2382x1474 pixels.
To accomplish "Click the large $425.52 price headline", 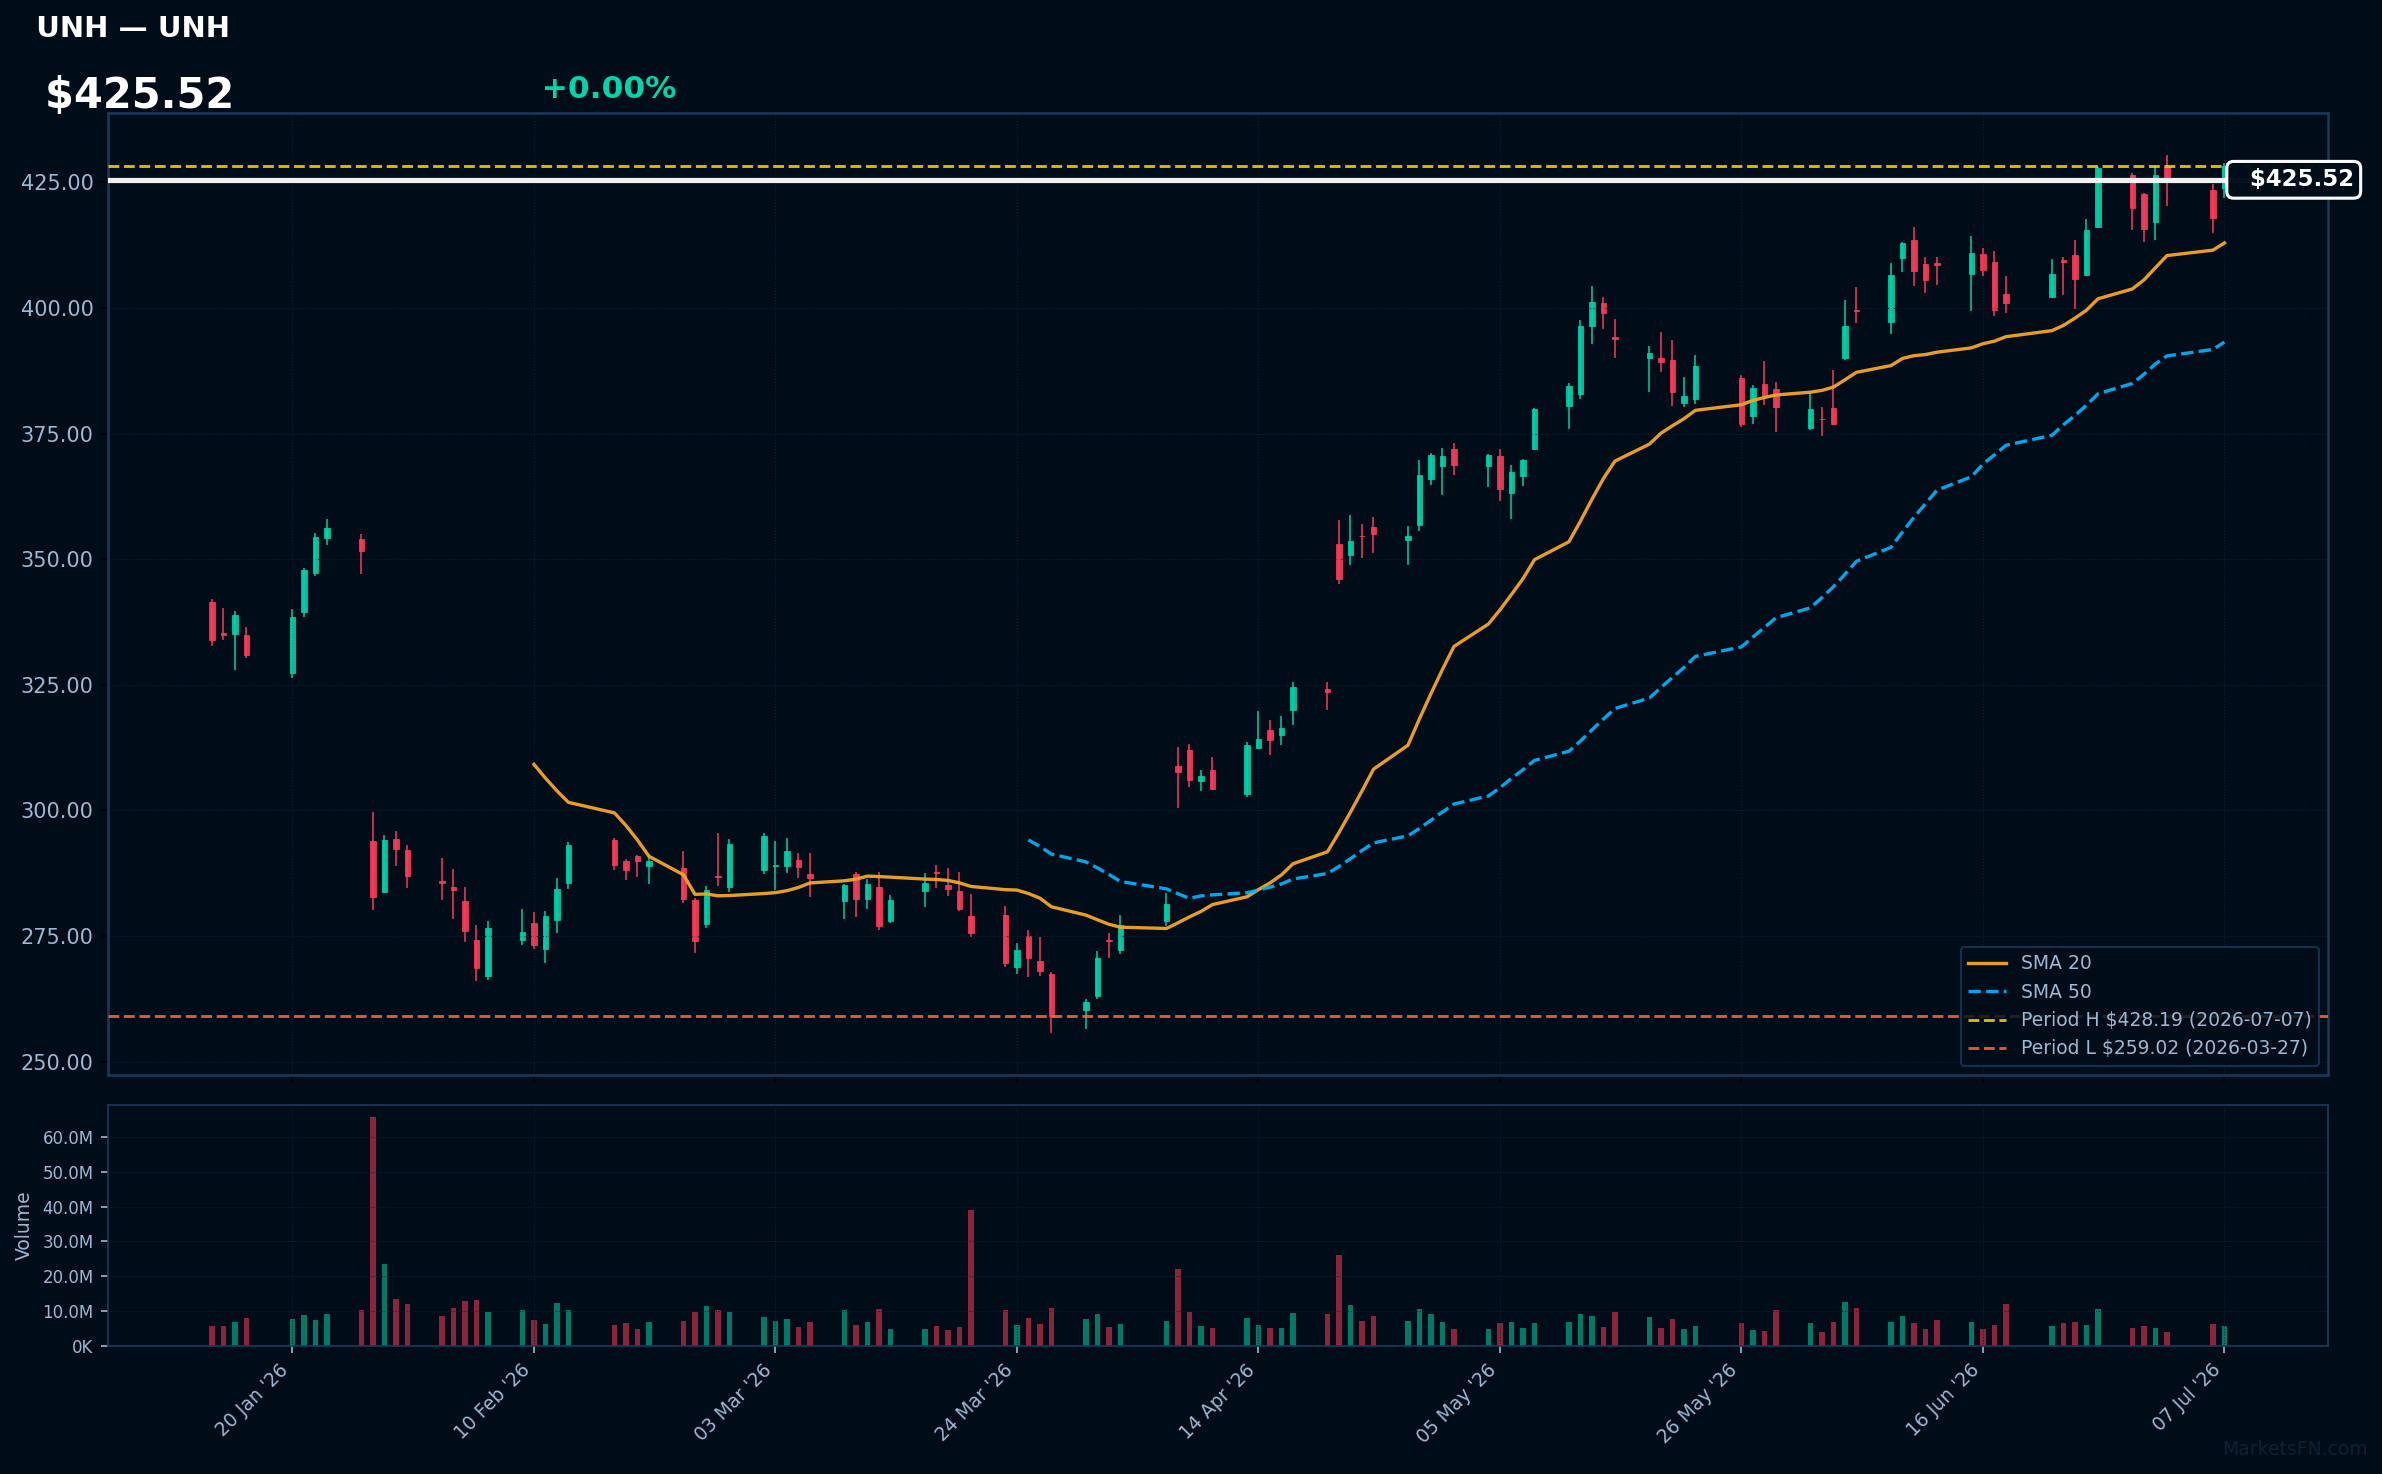I will [139, 94].
